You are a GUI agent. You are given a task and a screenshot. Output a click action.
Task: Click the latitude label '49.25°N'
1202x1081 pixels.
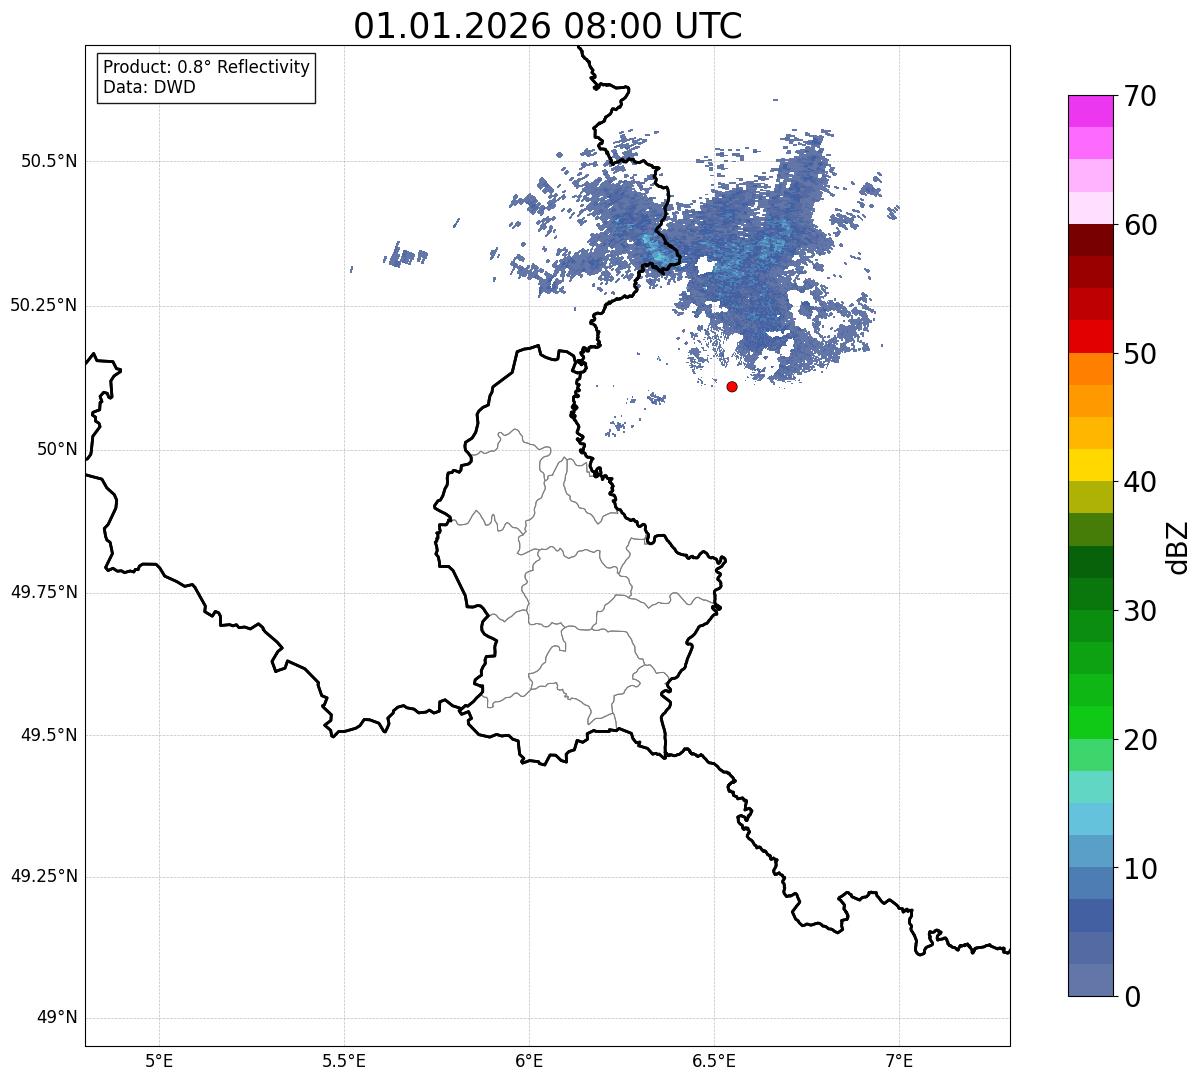coord(43,876)
